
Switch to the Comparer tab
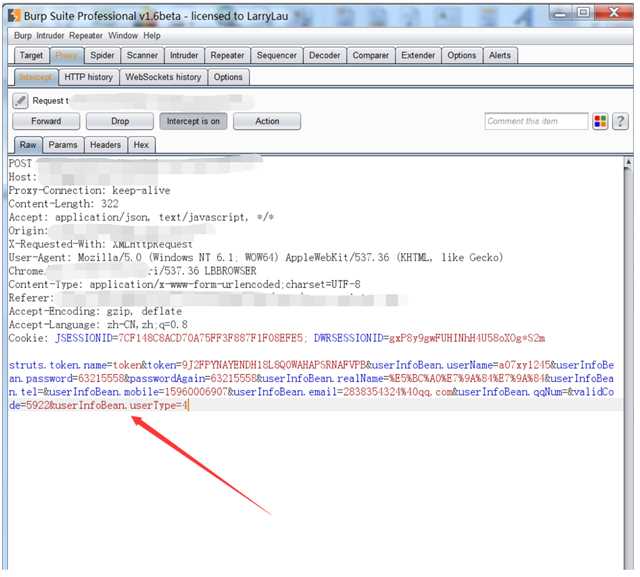pyautogui.click(x=370, y=55)
